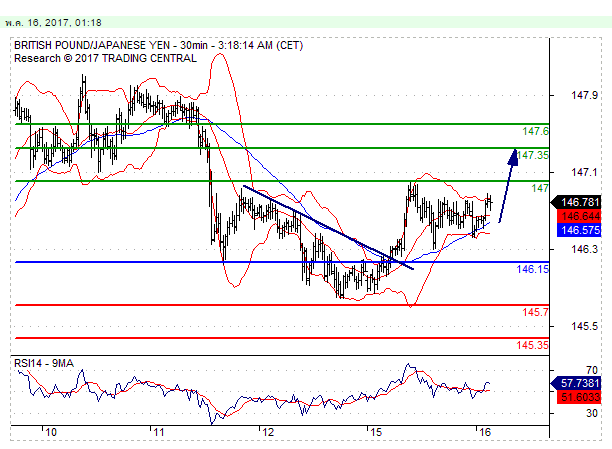Select the 146.15 blue pivot label
The width and height of the screenshot is (612, 449).
pyautogui.click(x=530, y=270)
